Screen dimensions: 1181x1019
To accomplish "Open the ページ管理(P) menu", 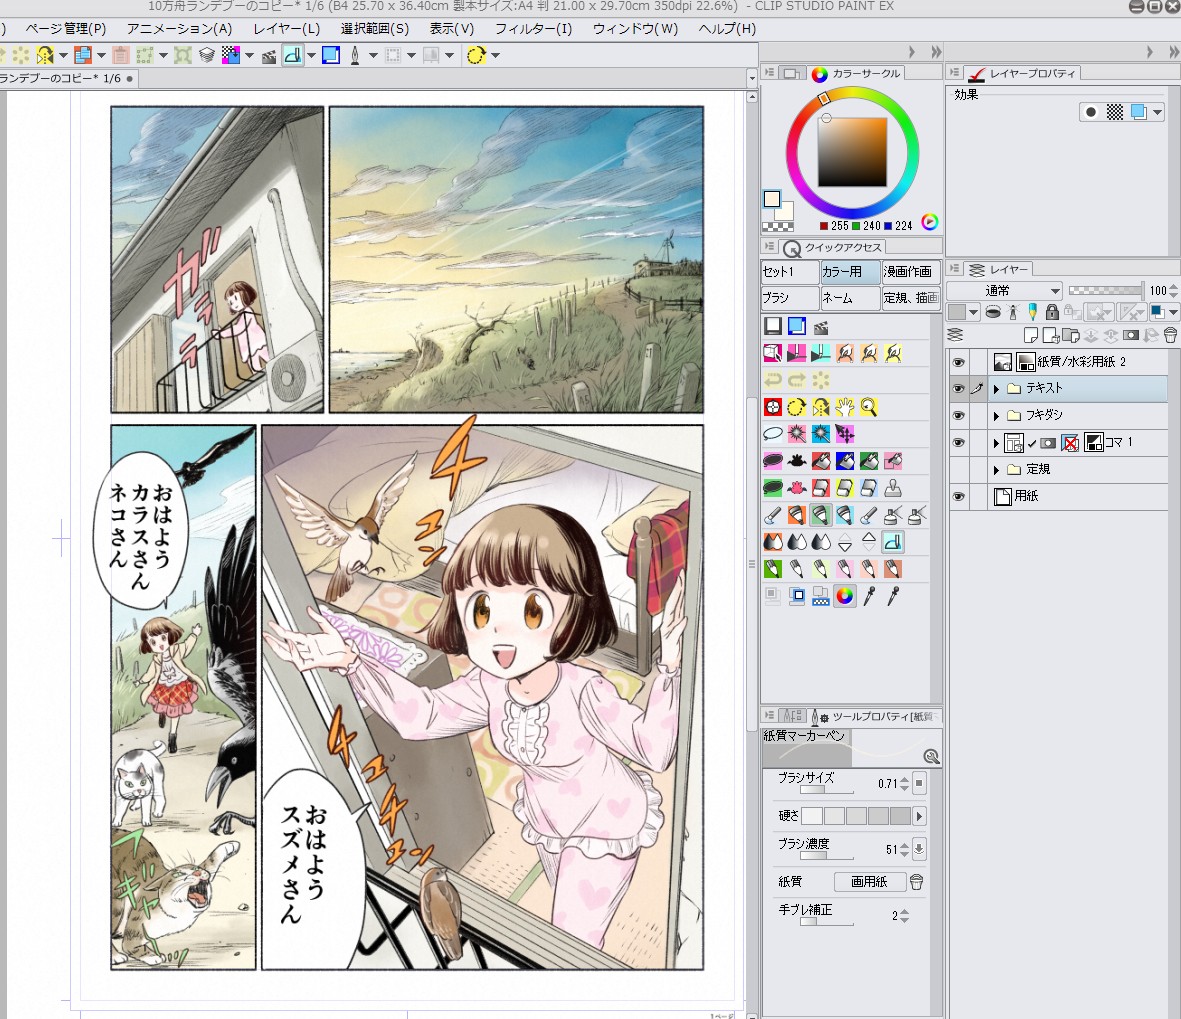I will (x=66, y=29).
